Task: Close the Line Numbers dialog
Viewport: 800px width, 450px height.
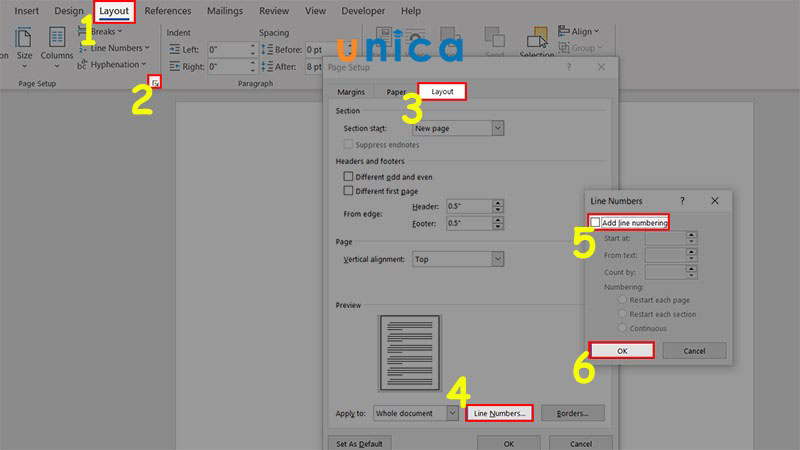Action: click(x=714, y=201)
